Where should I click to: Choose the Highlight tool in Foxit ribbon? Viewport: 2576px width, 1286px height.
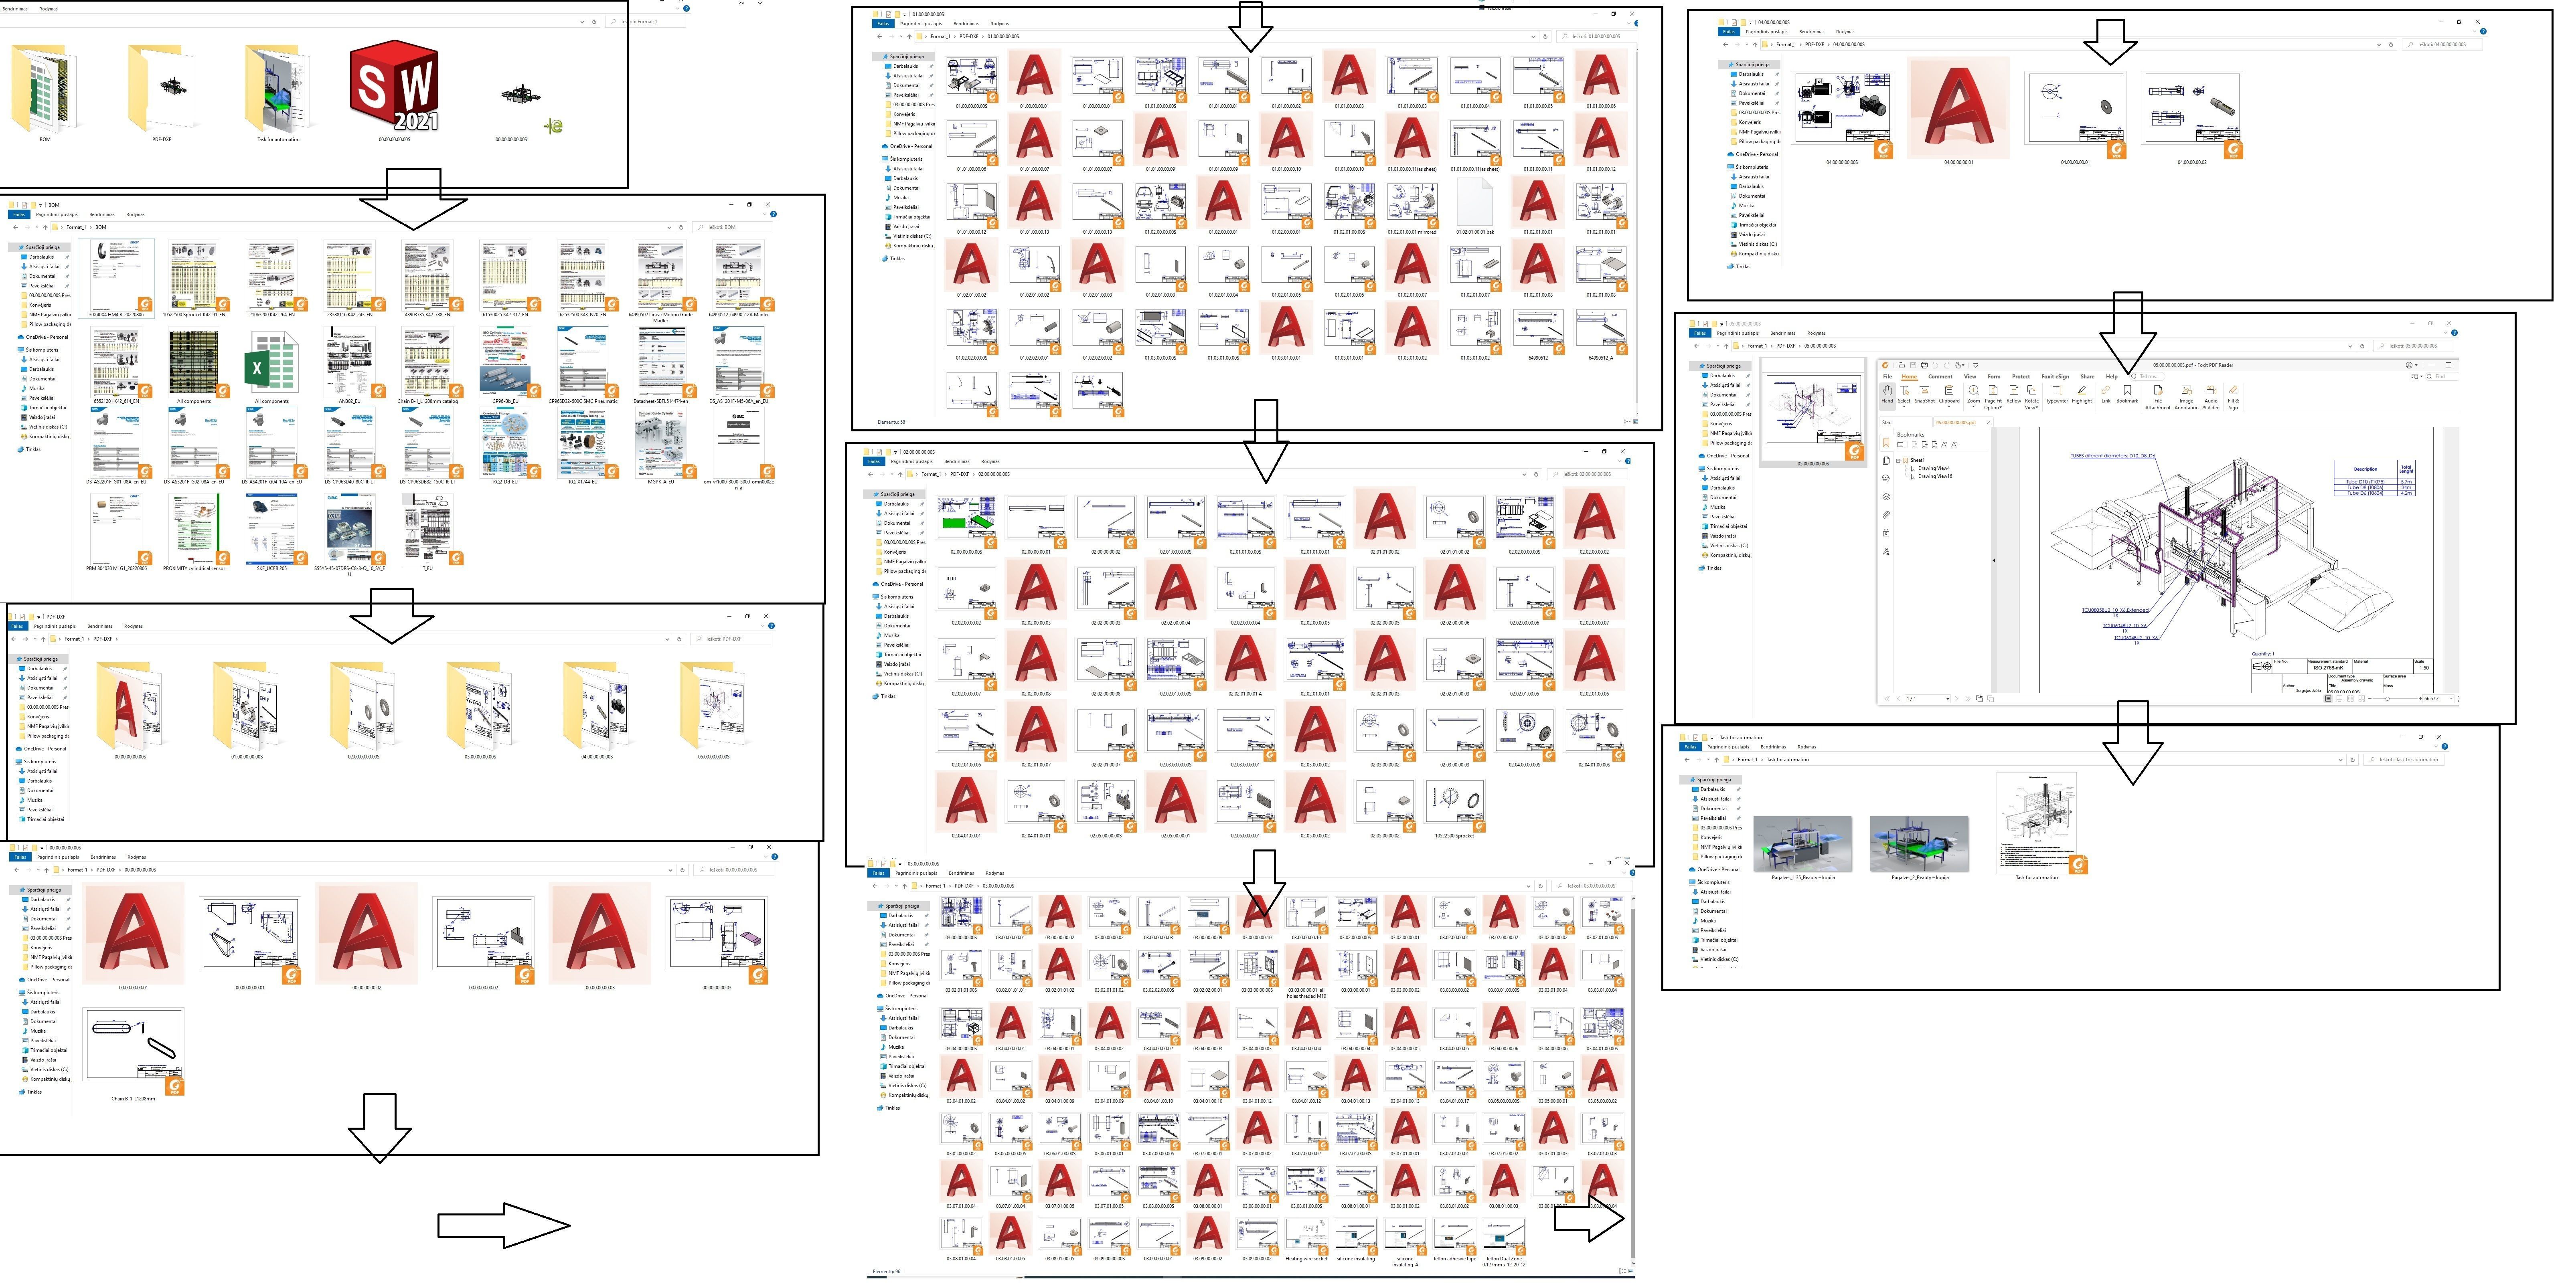tap(2082, 395)
